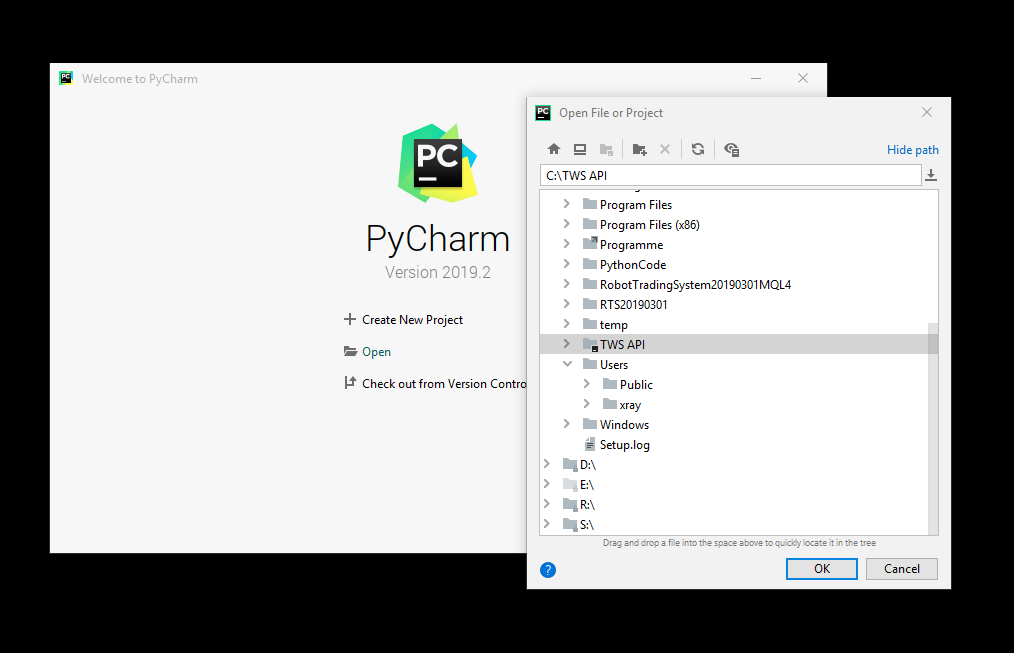The image size is (1014, 653).
Task: Click the Hide path link
Action: (x=912, y=150)
